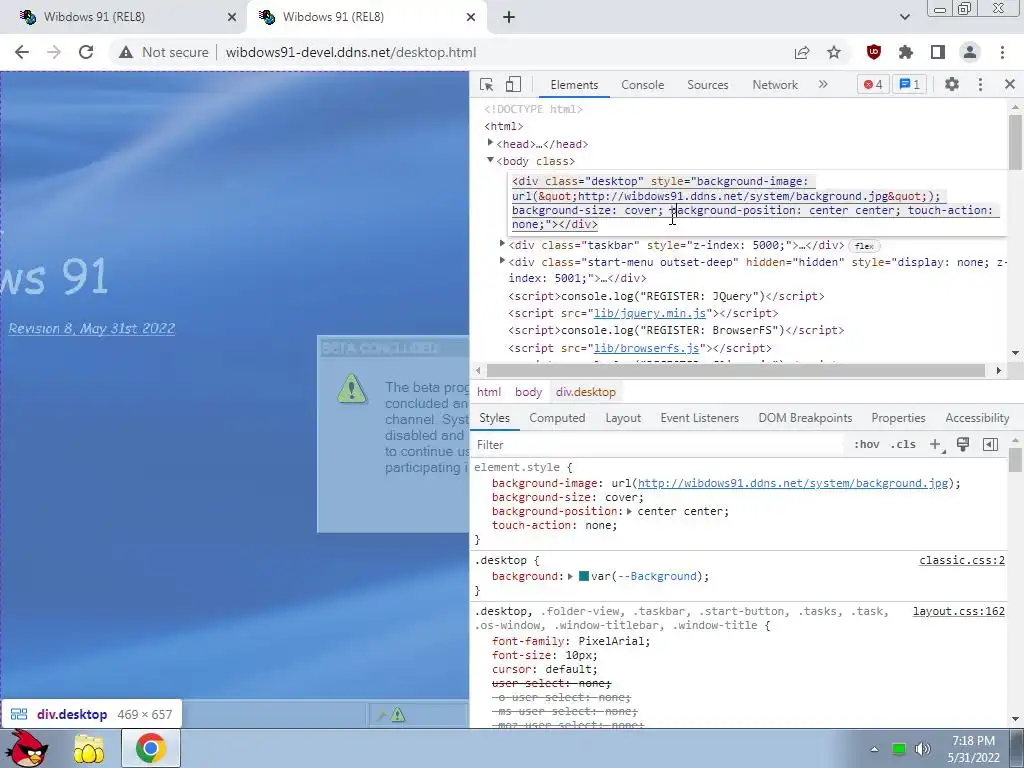The image size is (1024, 768).
Task: Open background.jpg URL link in Styles
Action: [793, 483]
